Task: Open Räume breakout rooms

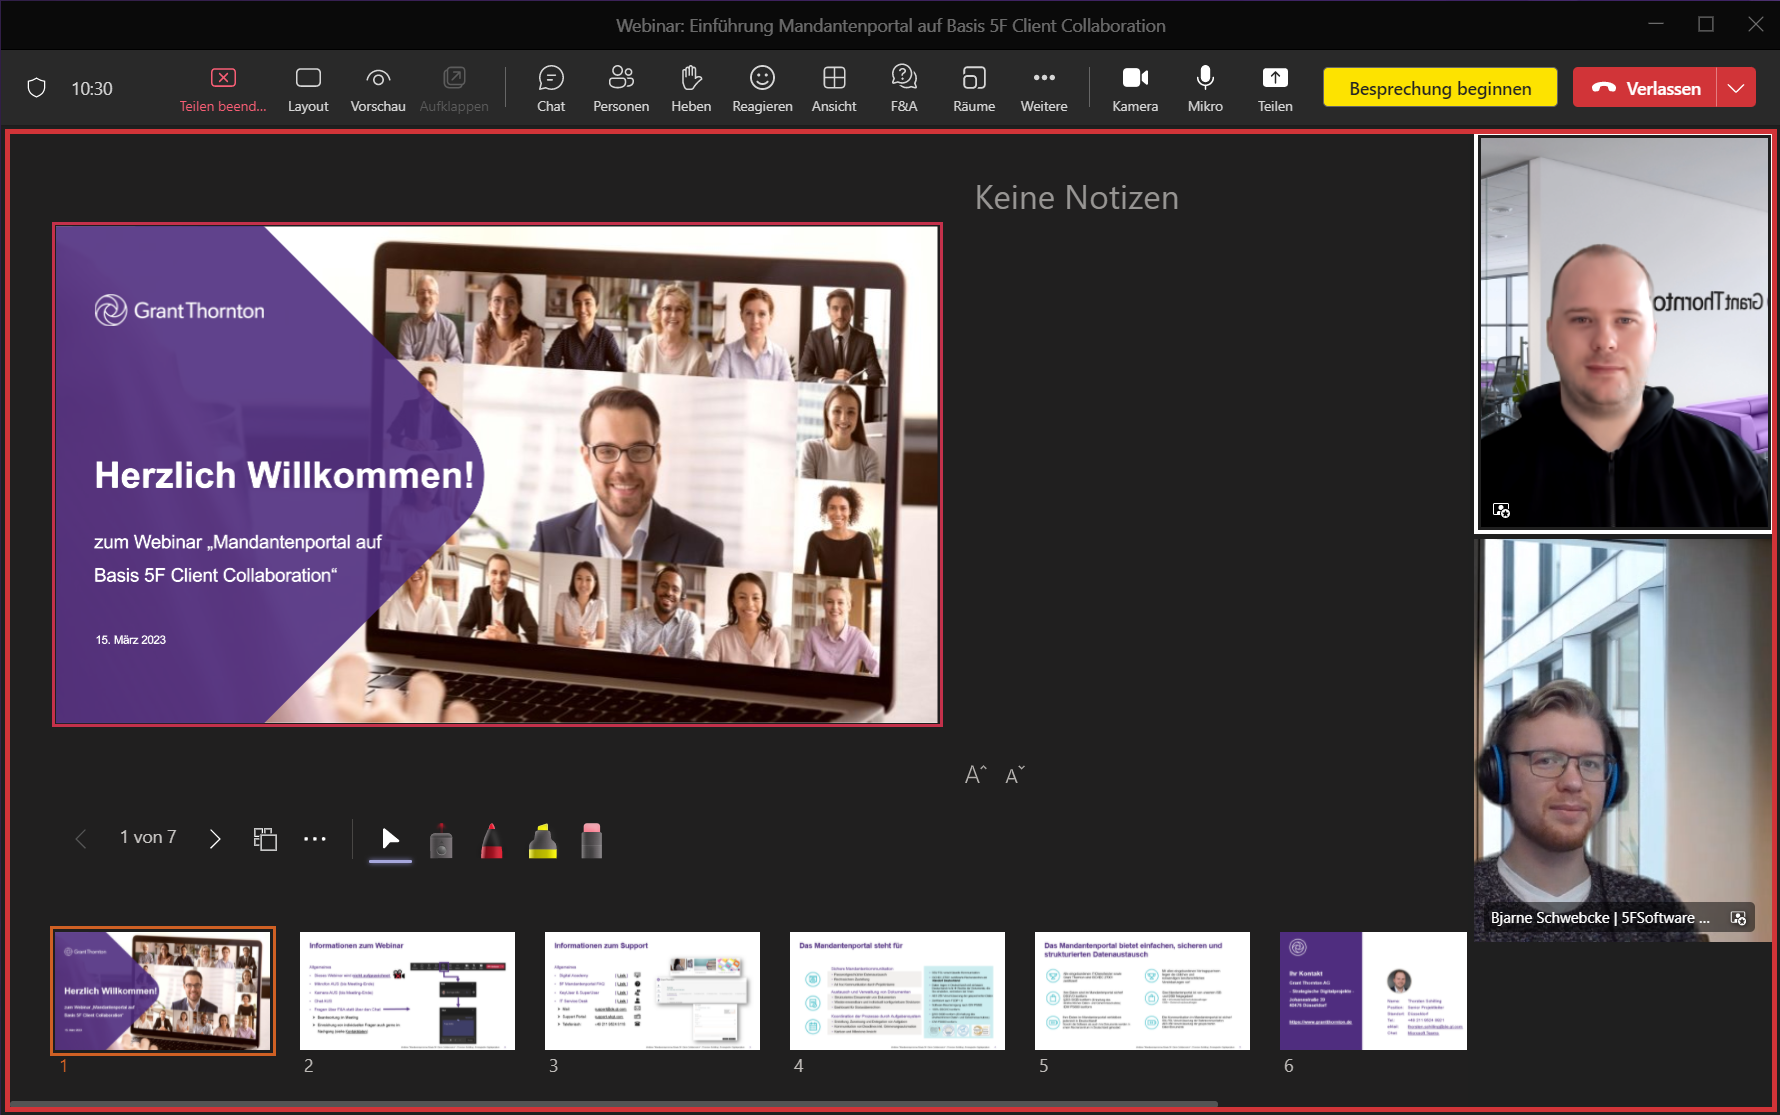Action: tap(974, 89)
